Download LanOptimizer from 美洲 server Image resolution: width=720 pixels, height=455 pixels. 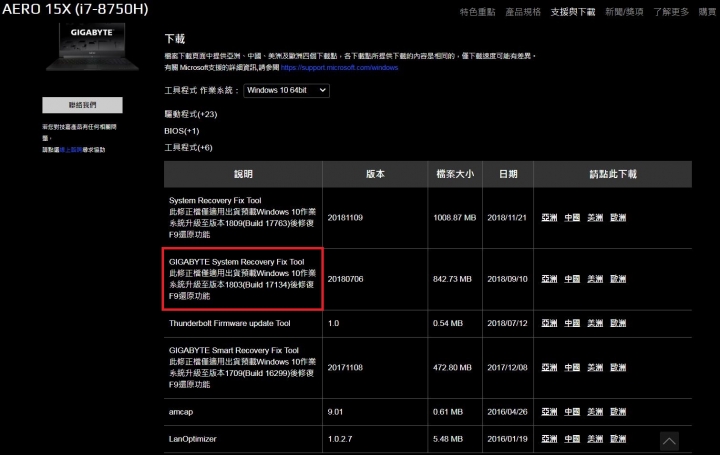[x=595, y=439]
